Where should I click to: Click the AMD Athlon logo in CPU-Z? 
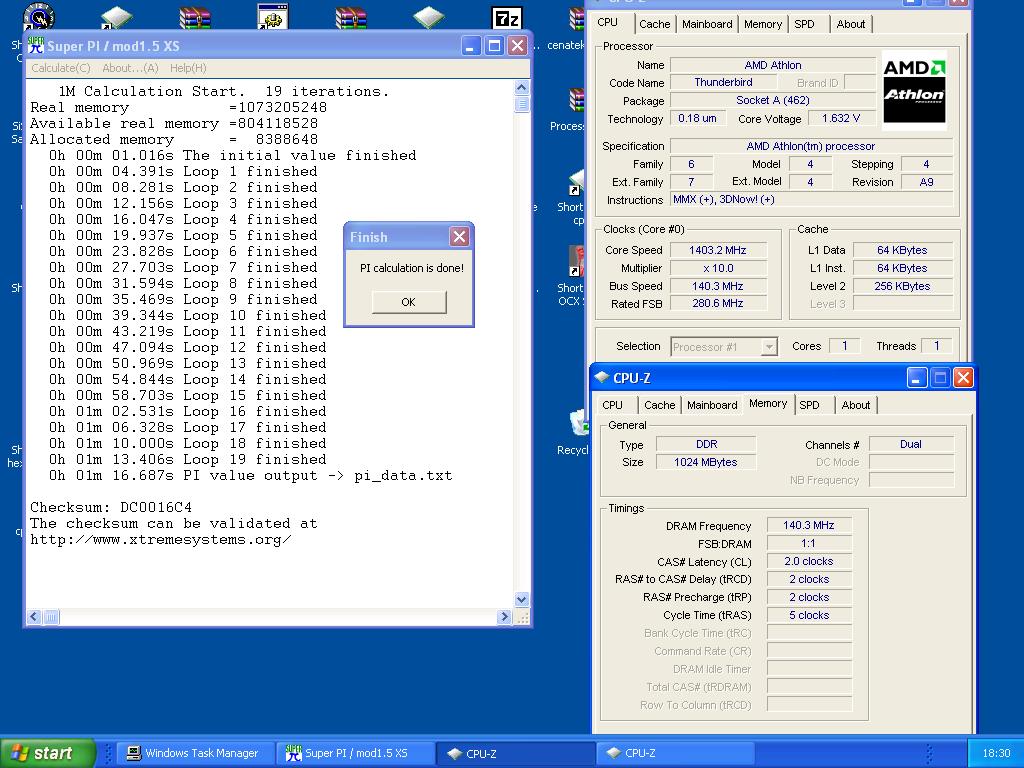pos(914,90)
